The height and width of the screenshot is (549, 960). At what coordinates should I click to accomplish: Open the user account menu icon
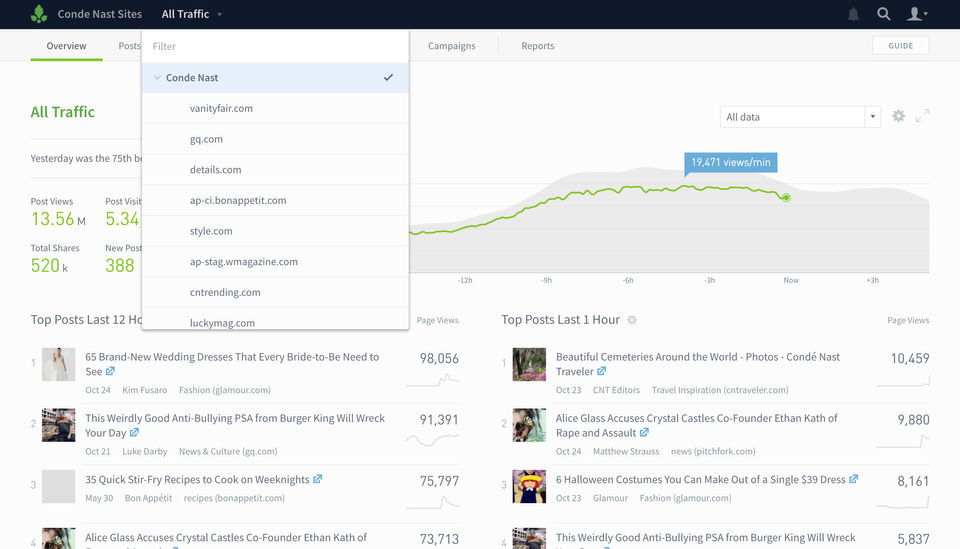917,13
